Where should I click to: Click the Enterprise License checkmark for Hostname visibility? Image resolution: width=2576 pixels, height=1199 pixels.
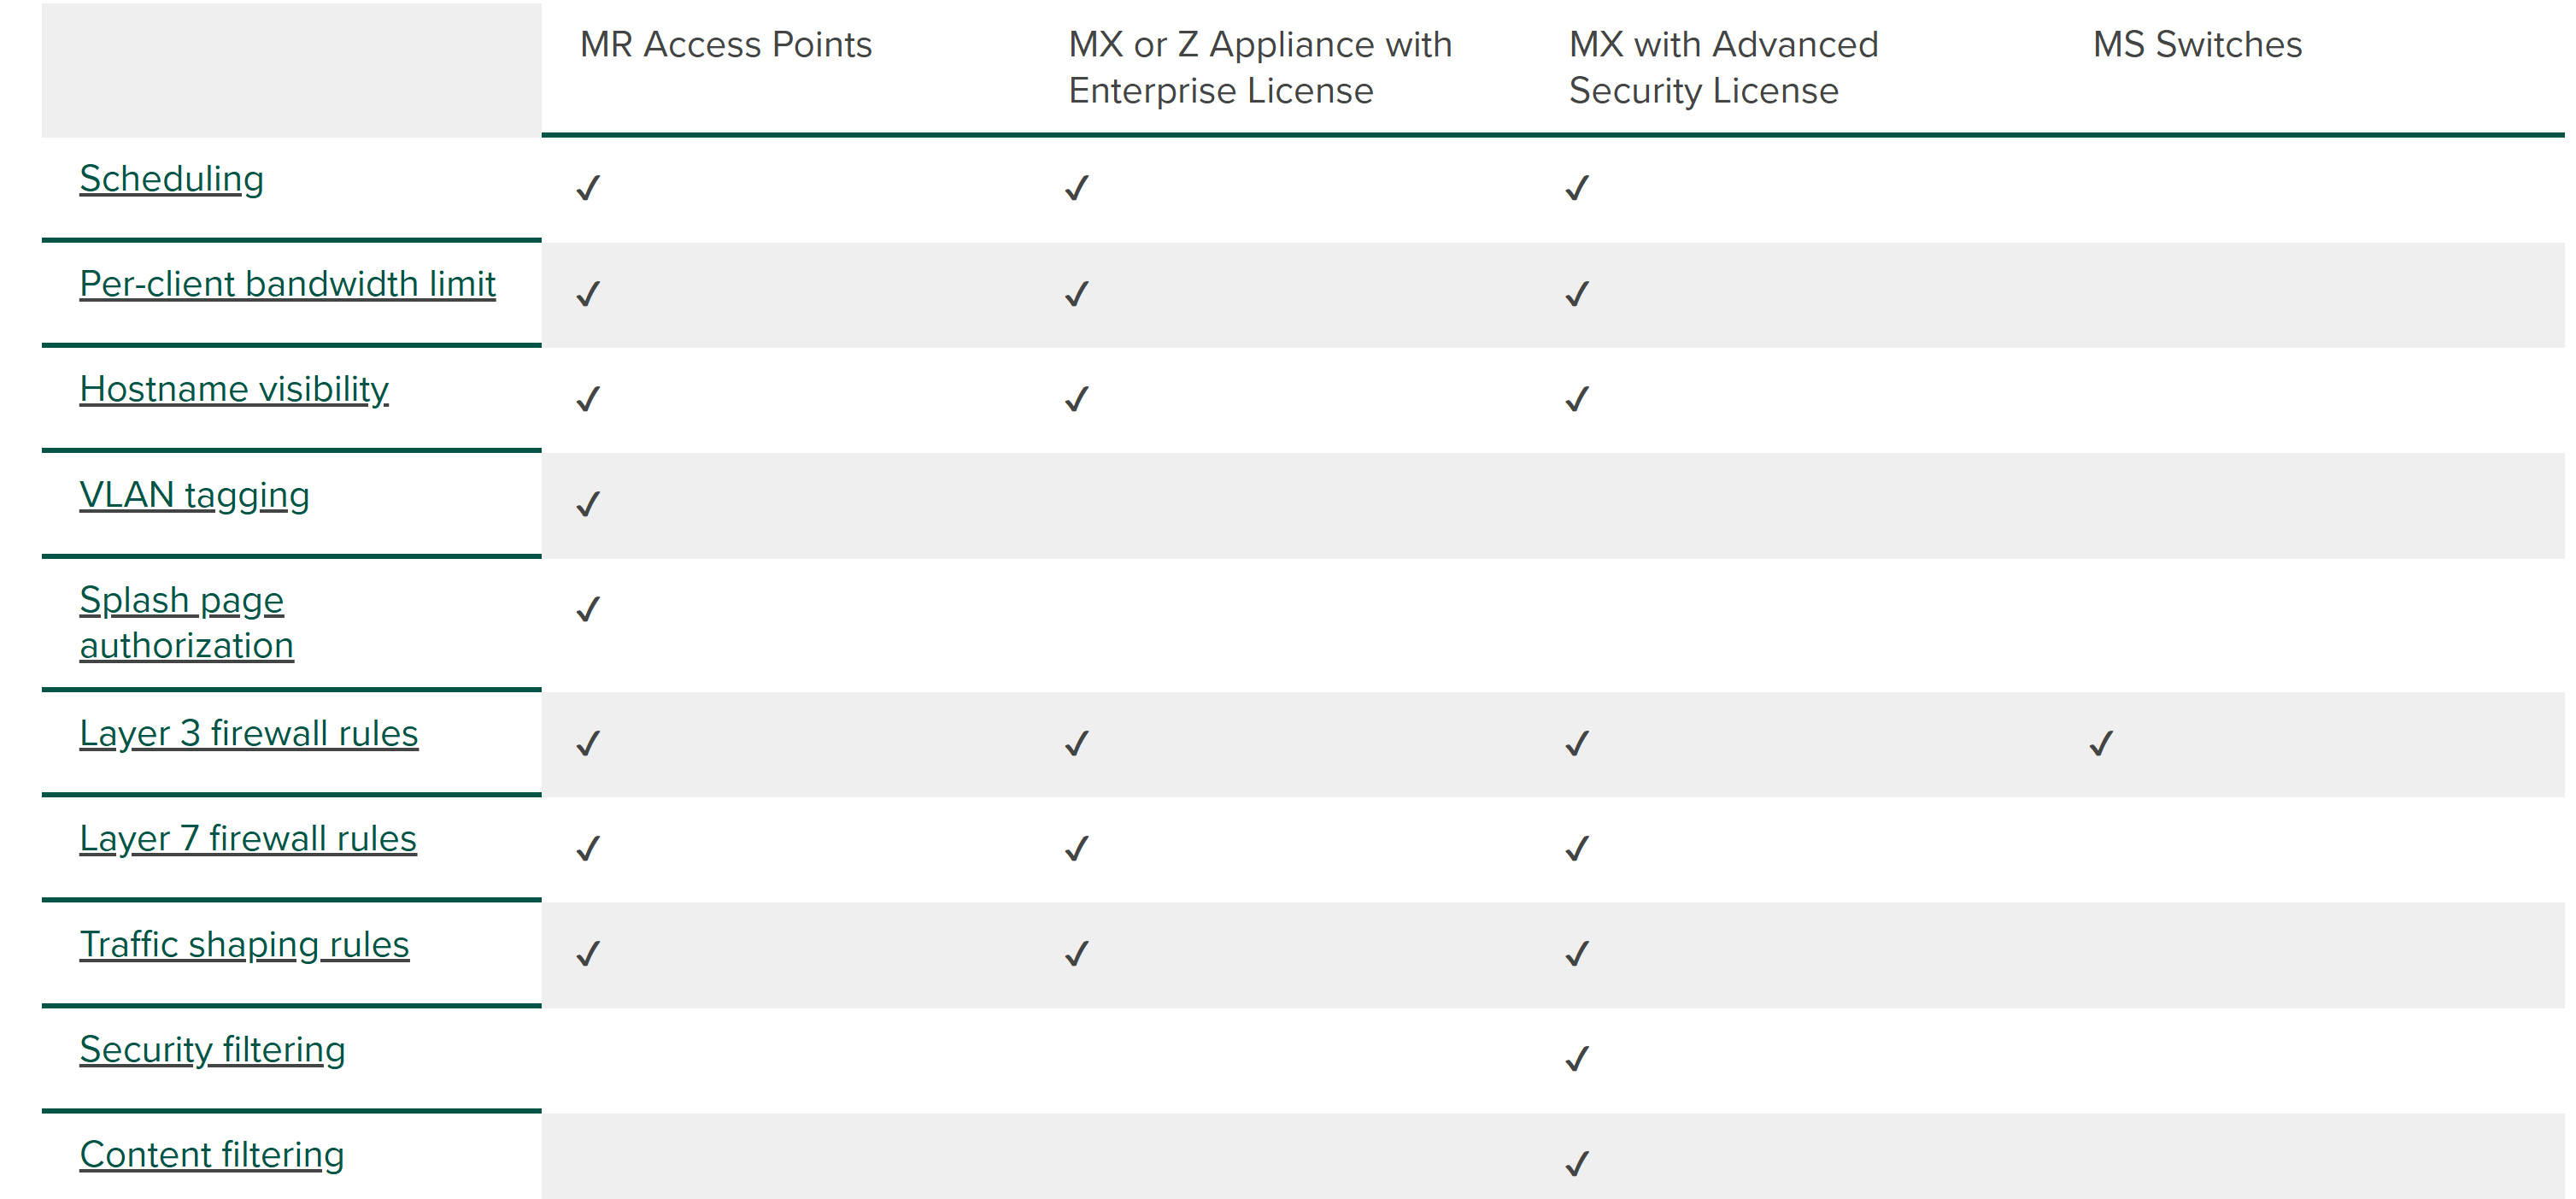1077,399
